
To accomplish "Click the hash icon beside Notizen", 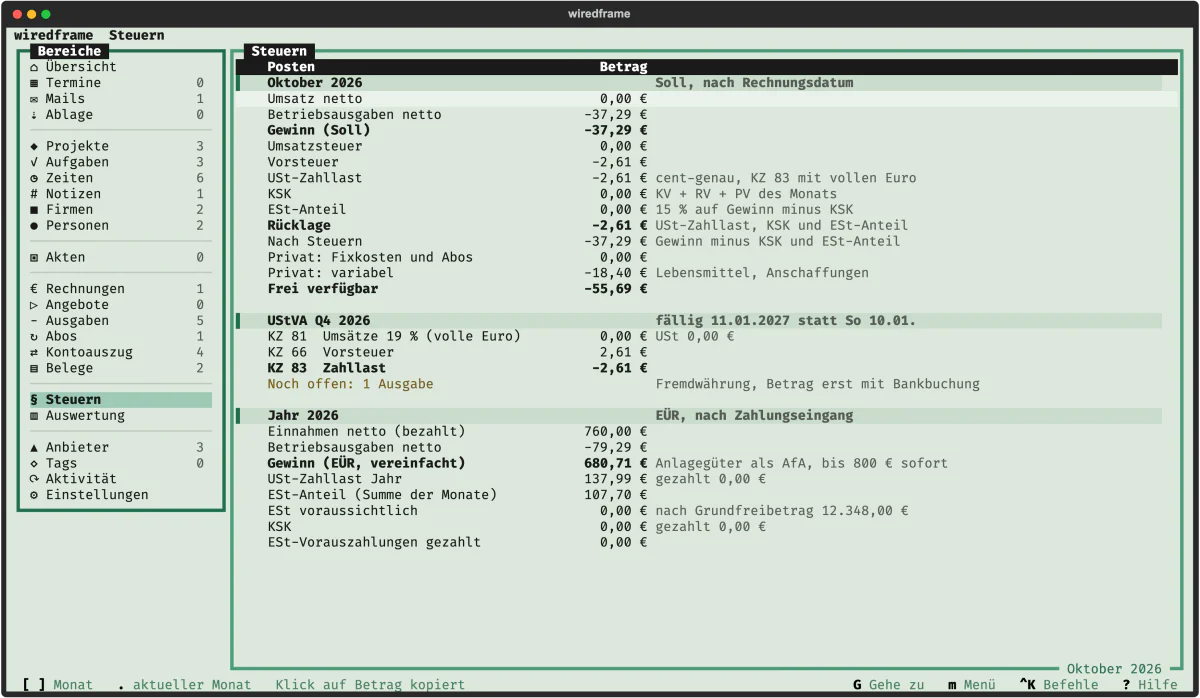I will pyautogui.click(x=34, y=194).
